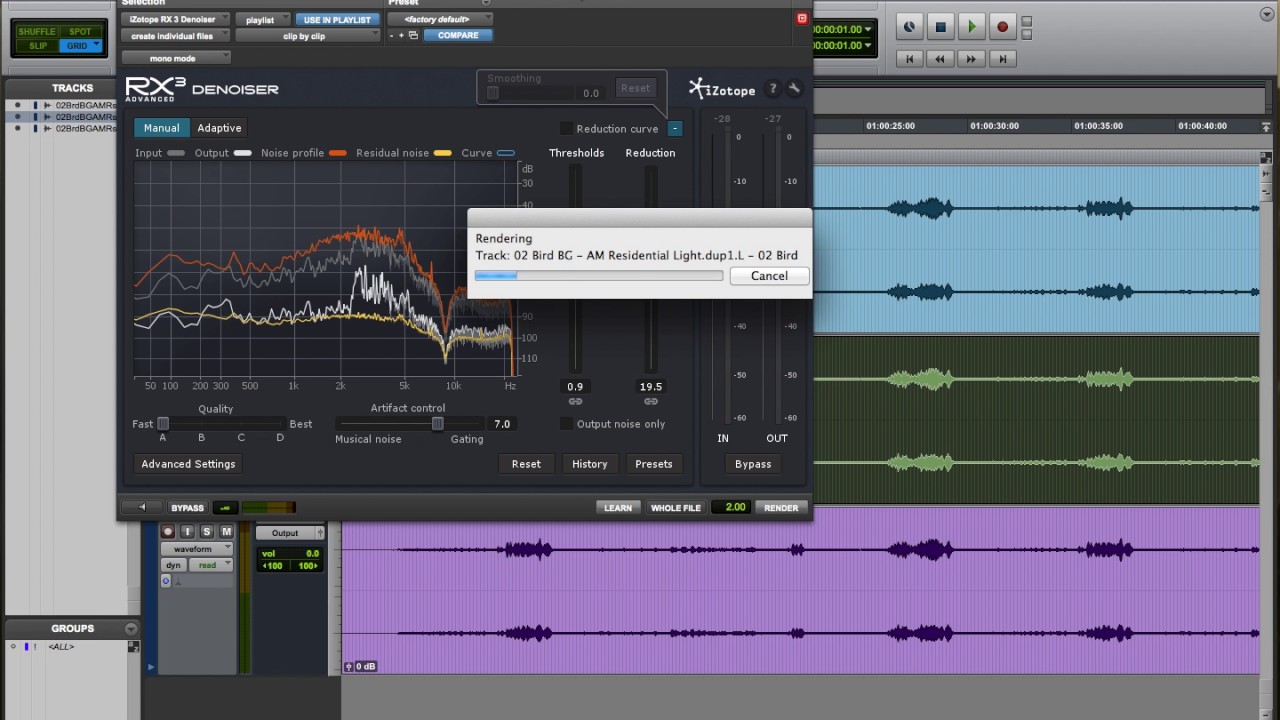Viewport: 1280px width, 720px height.
Task: Switch to the Manual tab
Action: click(161, 128)
